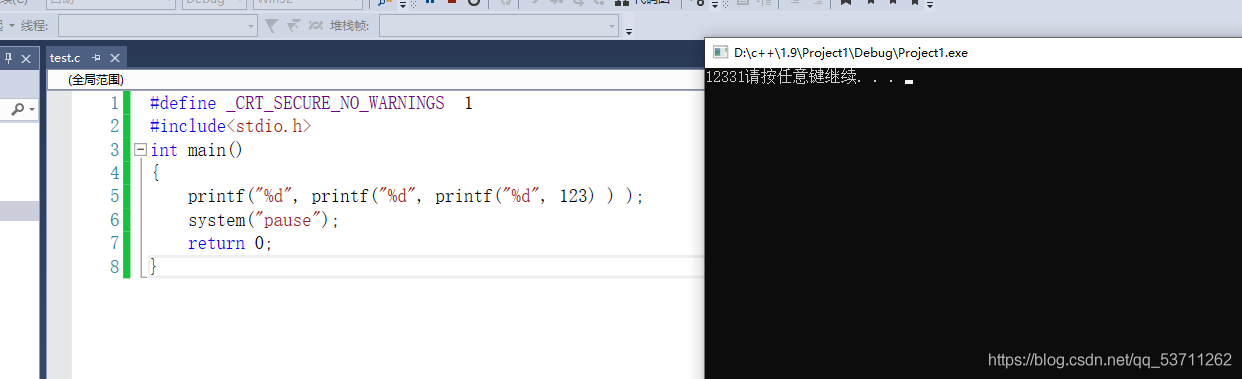Click line number 1 in the gutter

click(x=114, y=103)
